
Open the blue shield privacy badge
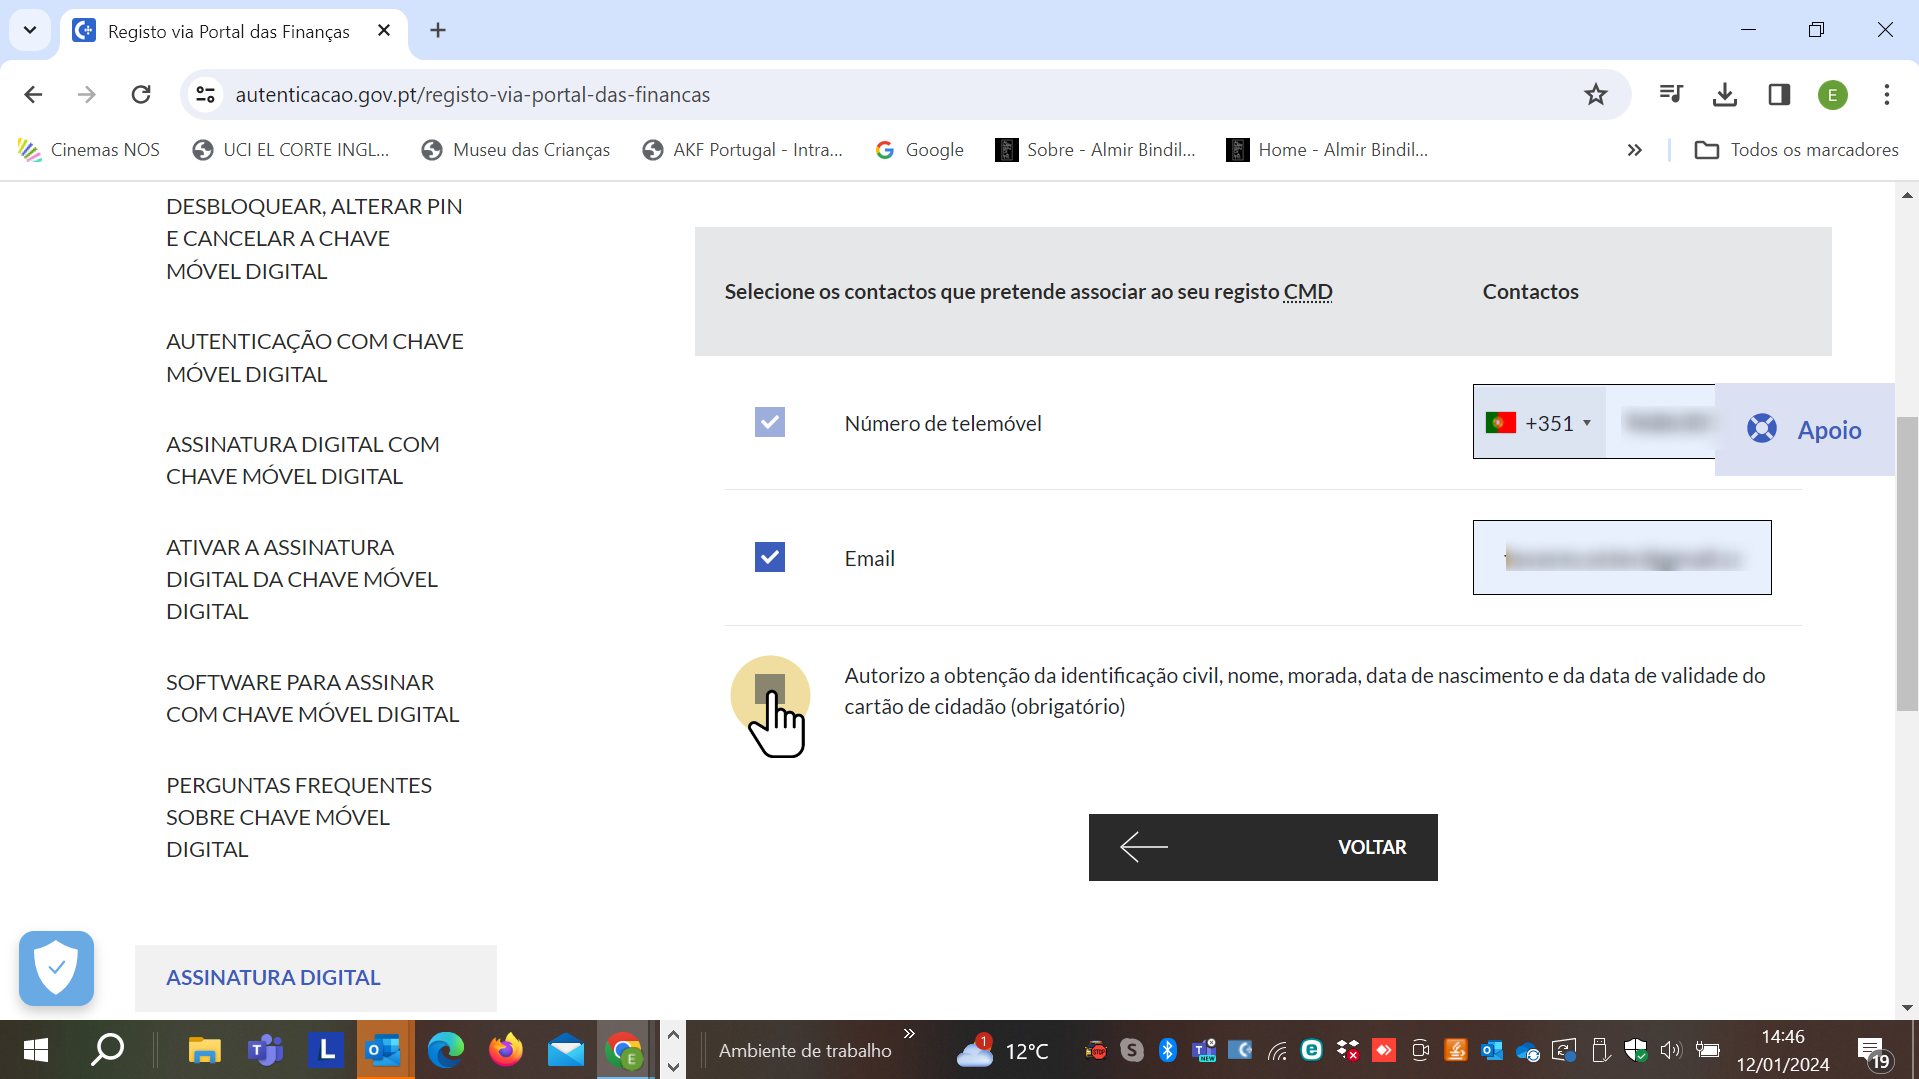point(56,968)
